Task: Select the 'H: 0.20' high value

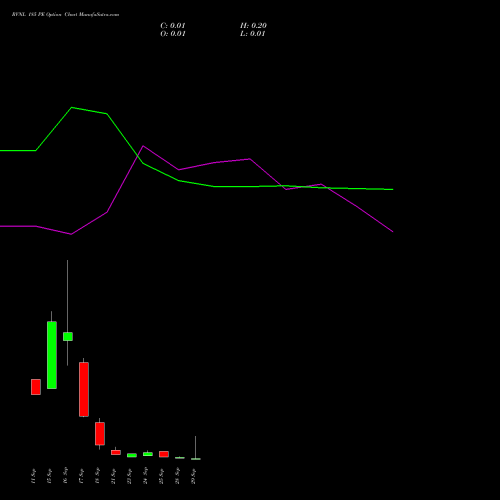Action: 253,26
